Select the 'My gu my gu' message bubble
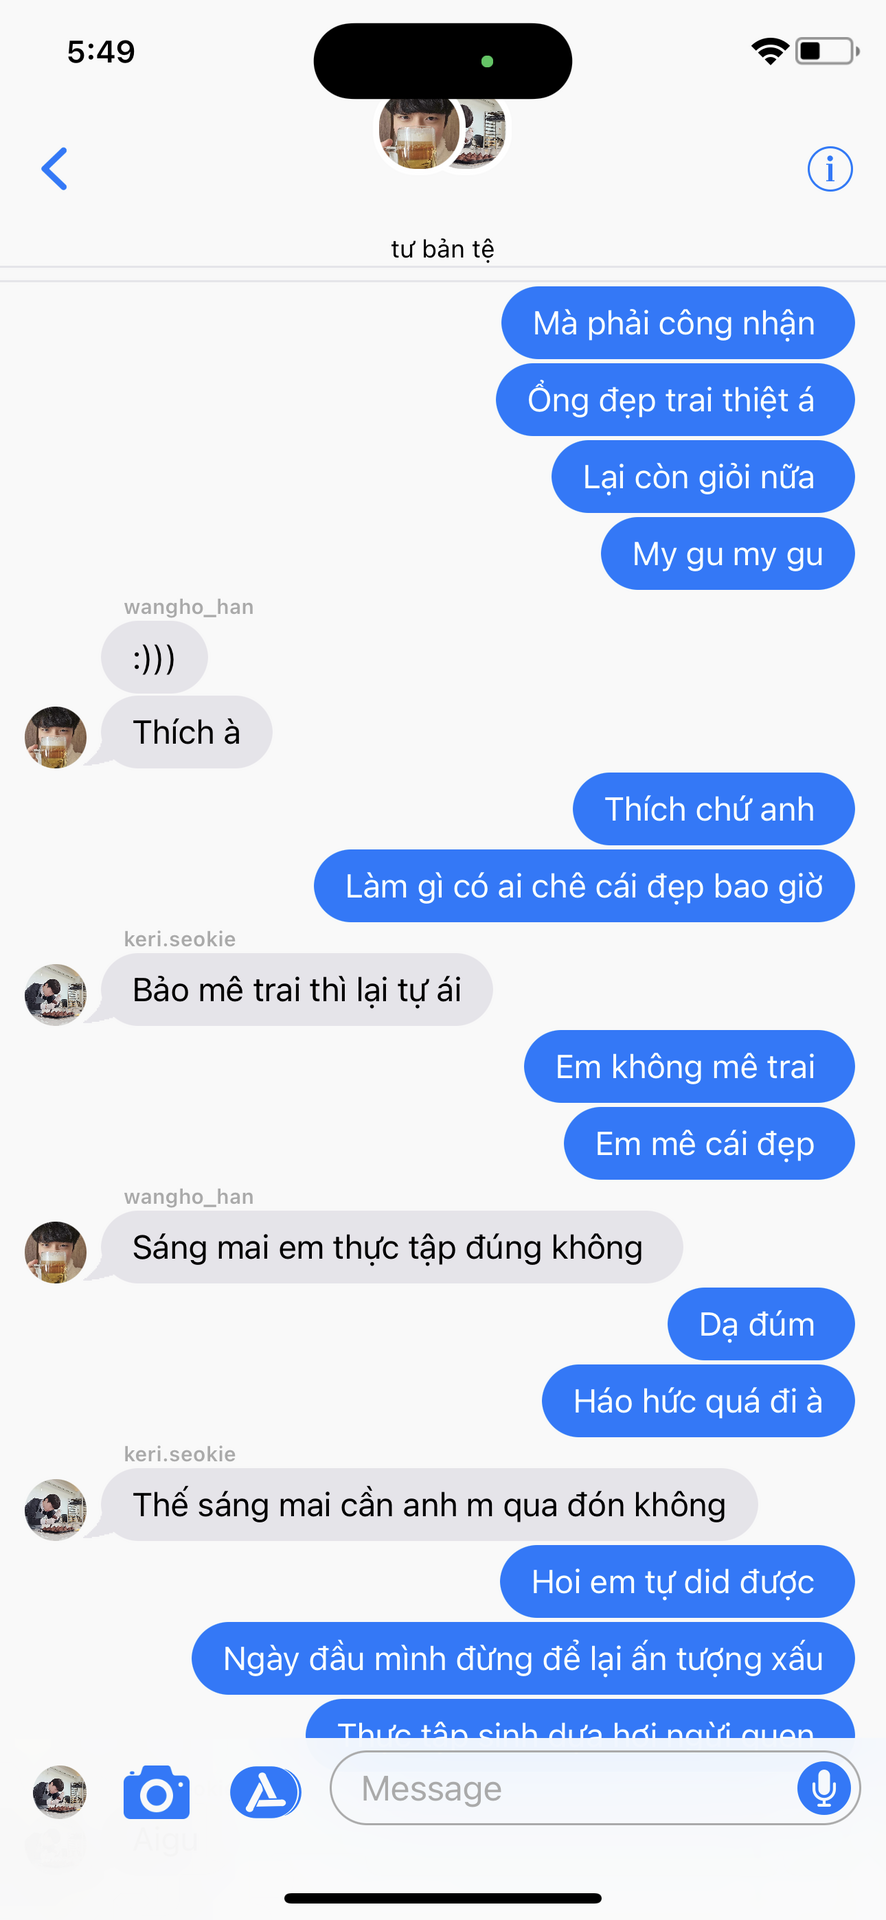This screenshot has width=886, height=1920. point(728,553)
